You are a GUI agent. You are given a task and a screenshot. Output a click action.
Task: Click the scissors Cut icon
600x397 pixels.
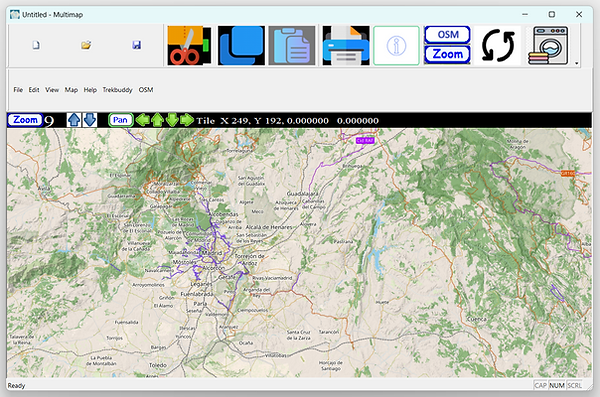pos(189,46)
